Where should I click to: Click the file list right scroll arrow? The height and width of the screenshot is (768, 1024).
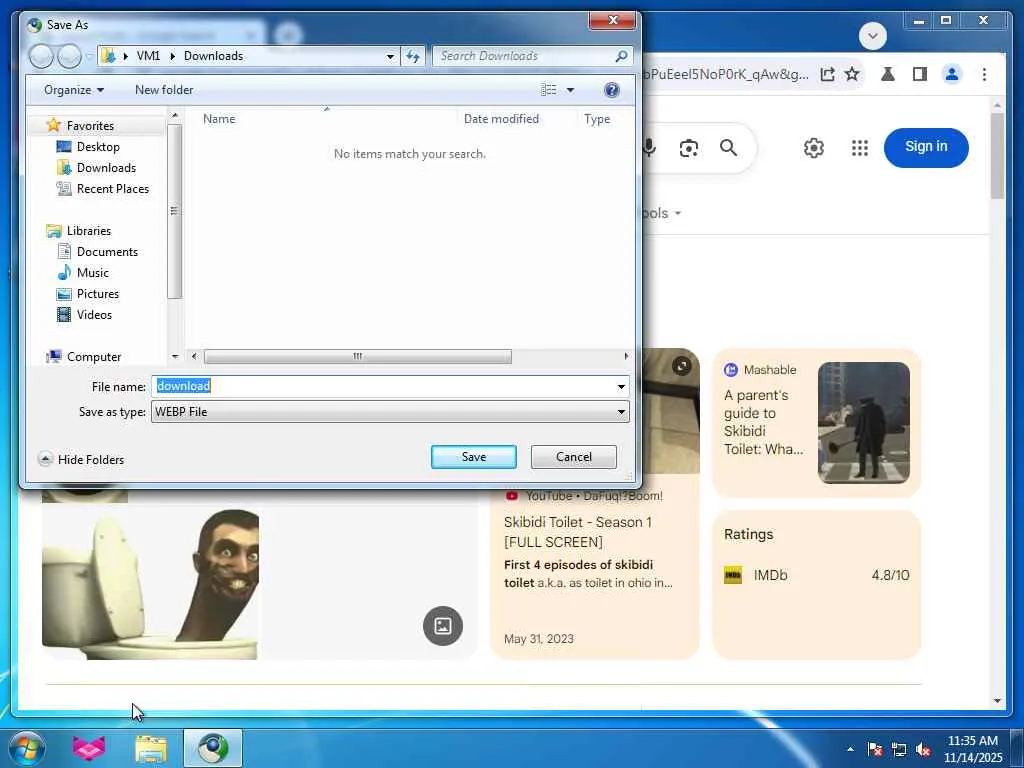click(x=626, y=357)
